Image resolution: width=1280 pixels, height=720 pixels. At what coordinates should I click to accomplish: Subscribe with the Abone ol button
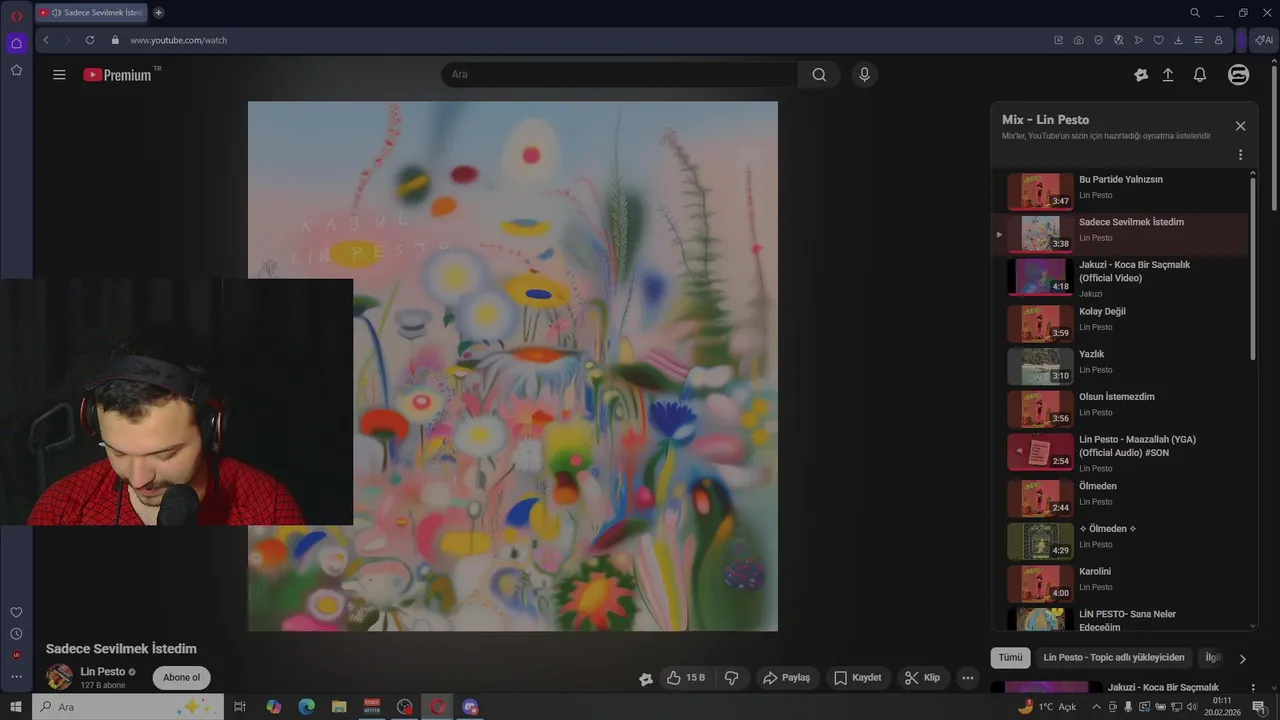point(181,678)
